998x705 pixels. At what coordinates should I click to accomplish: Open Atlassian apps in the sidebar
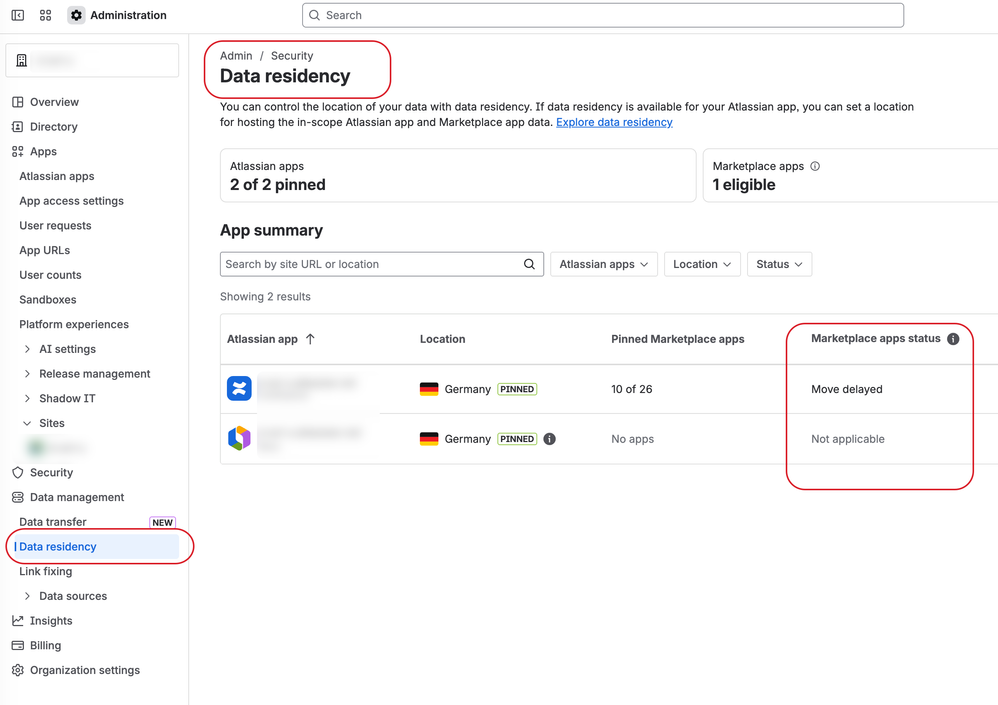(x=57, y=176)
